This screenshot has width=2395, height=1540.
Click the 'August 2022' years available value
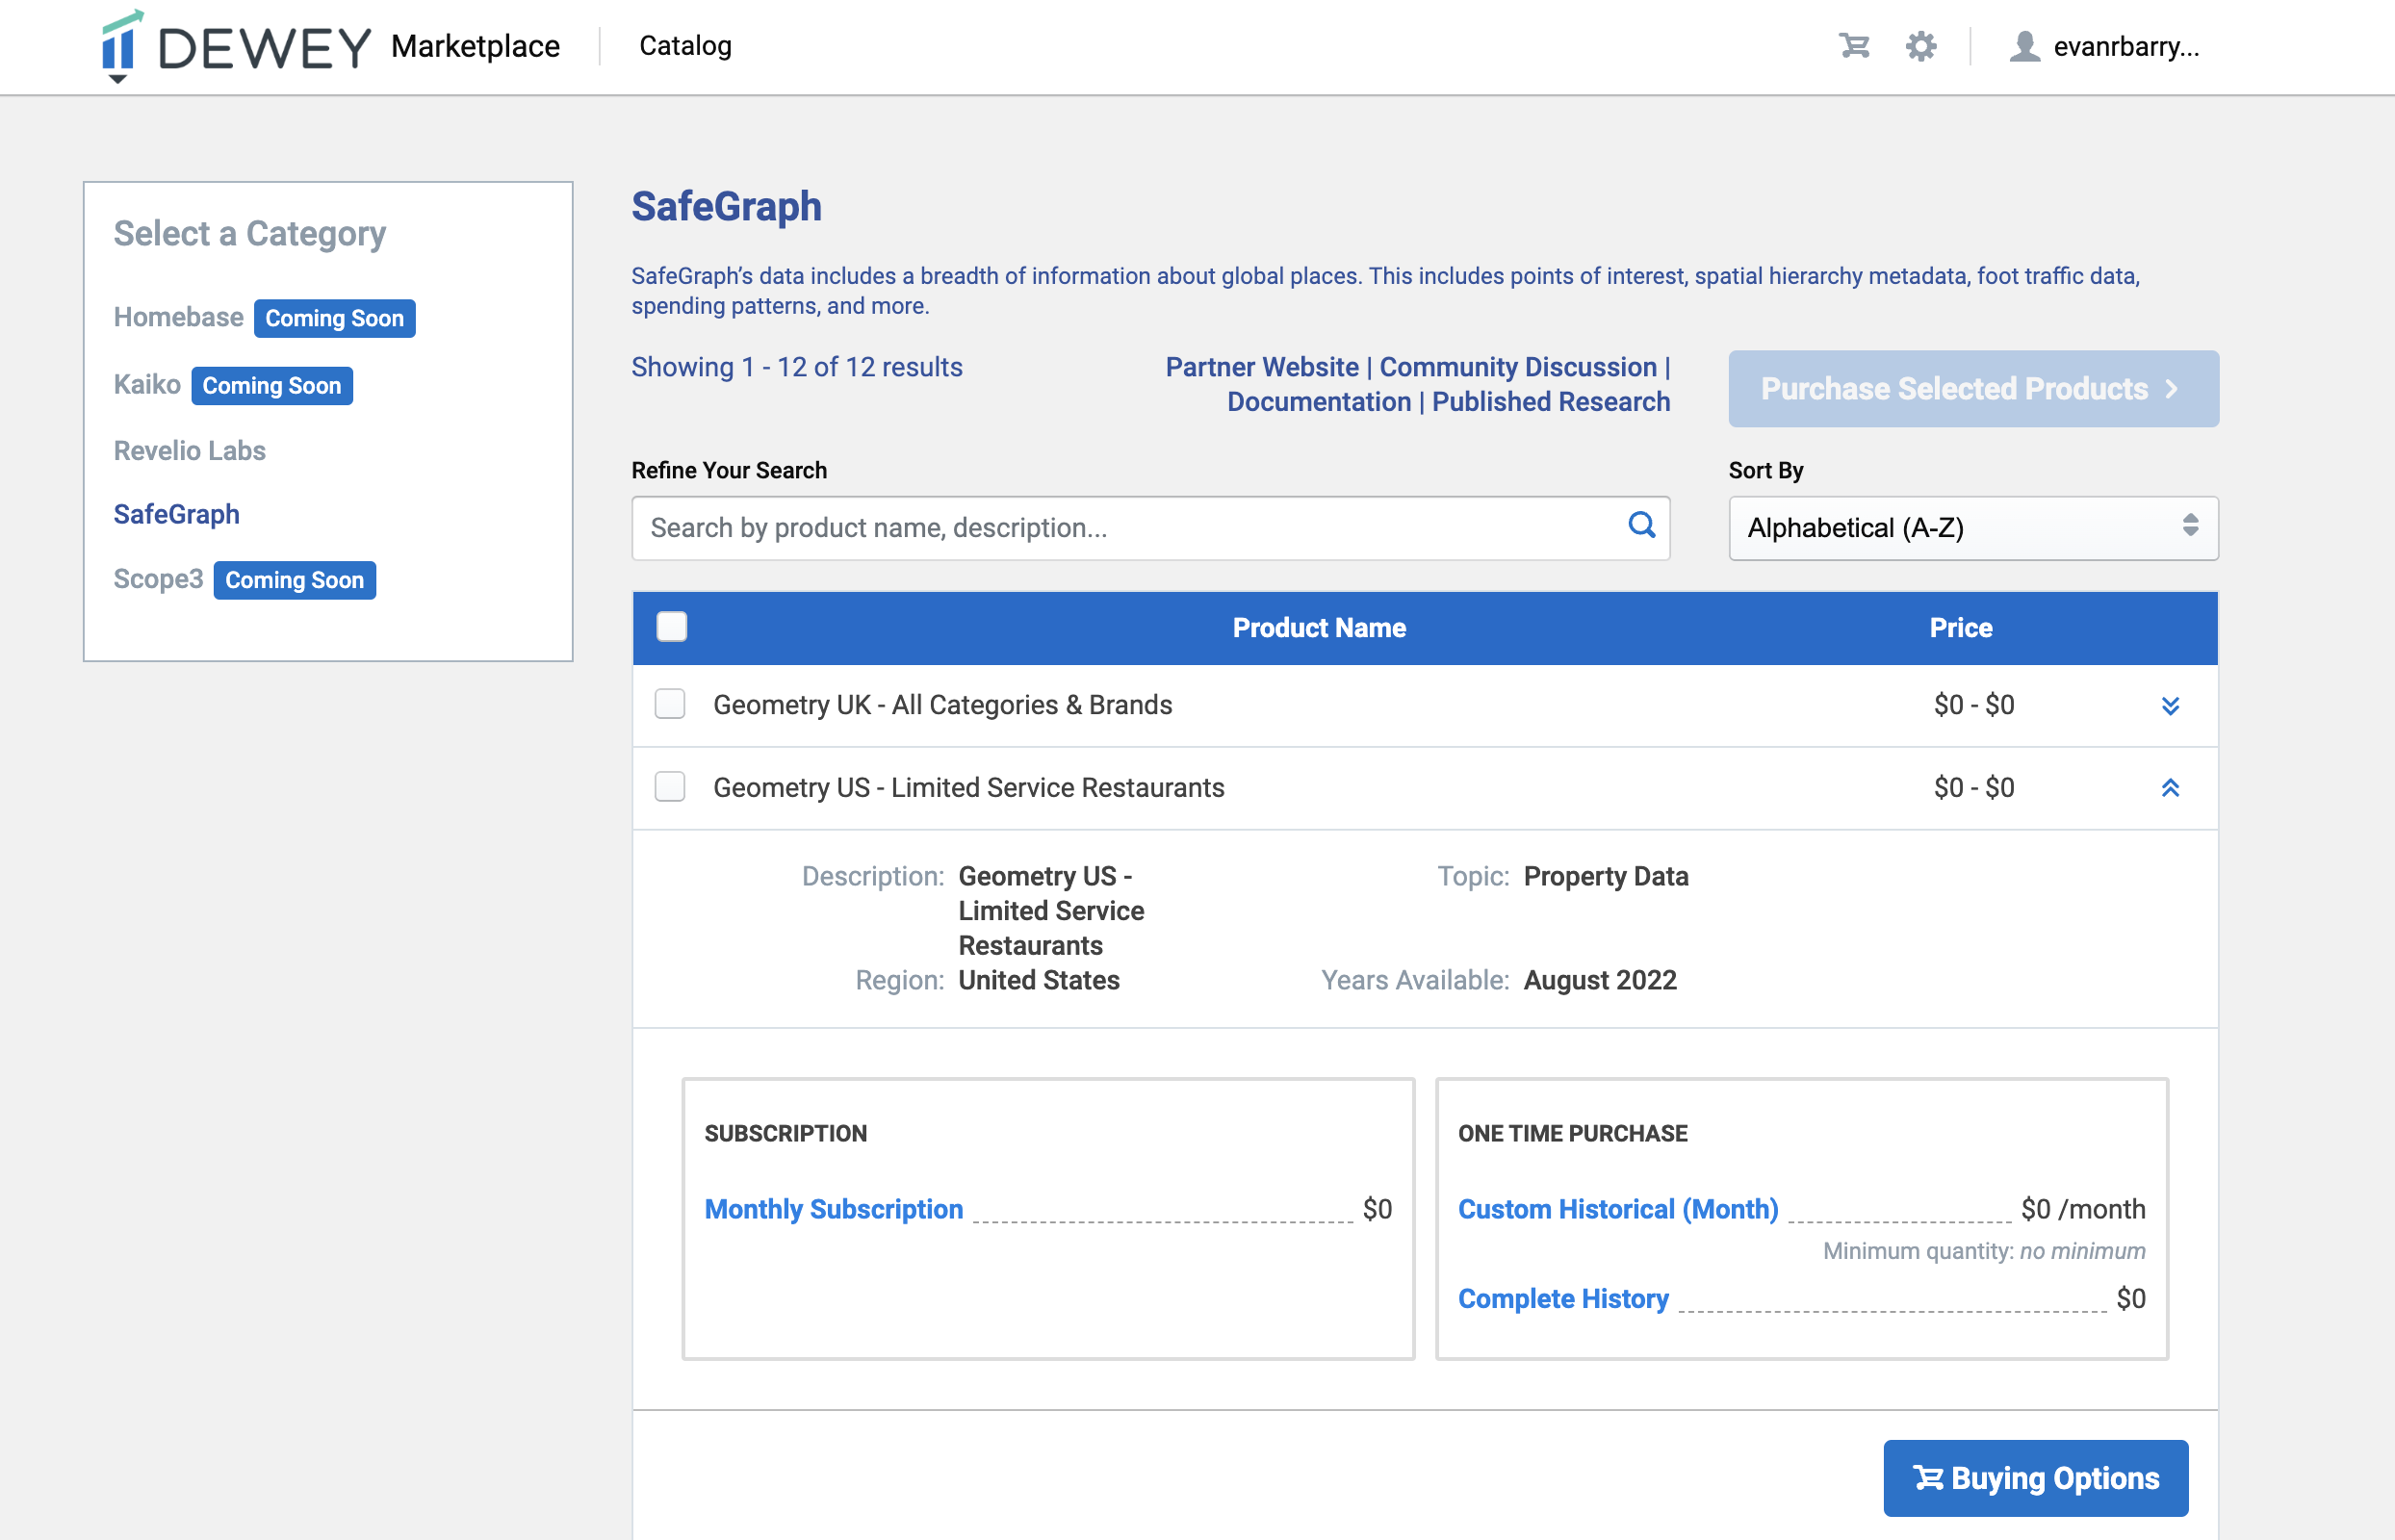1599,980
